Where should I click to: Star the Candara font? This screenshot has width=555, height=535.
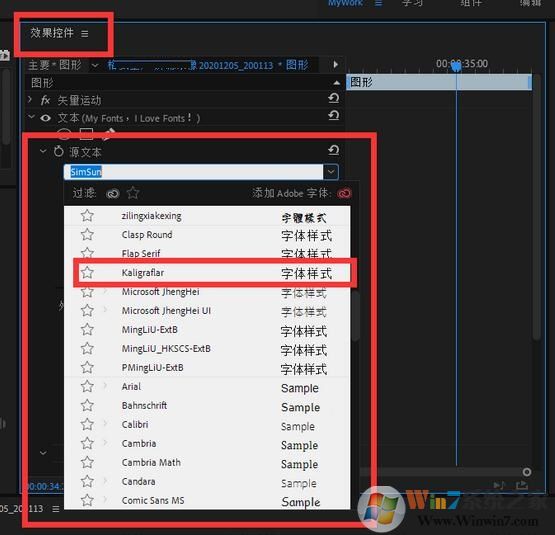[x=87, y=481]
